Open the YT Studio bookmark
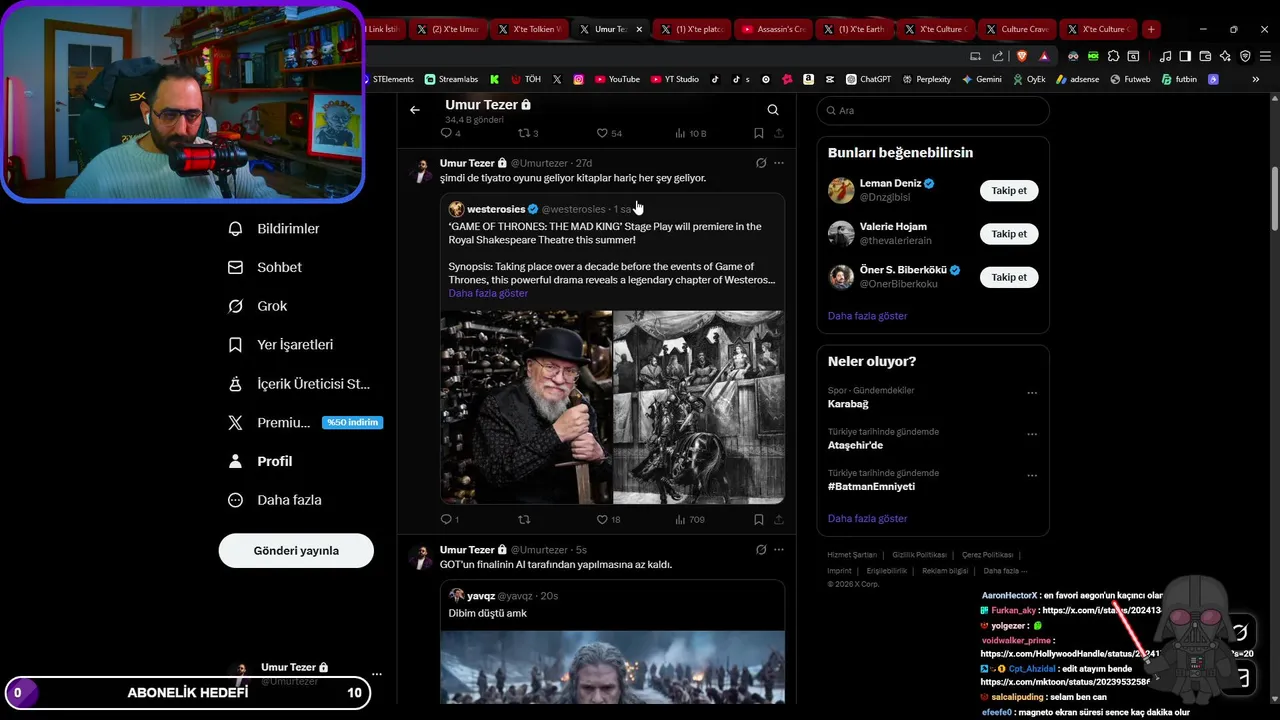The image size is (1280, 720). point(674,79)
